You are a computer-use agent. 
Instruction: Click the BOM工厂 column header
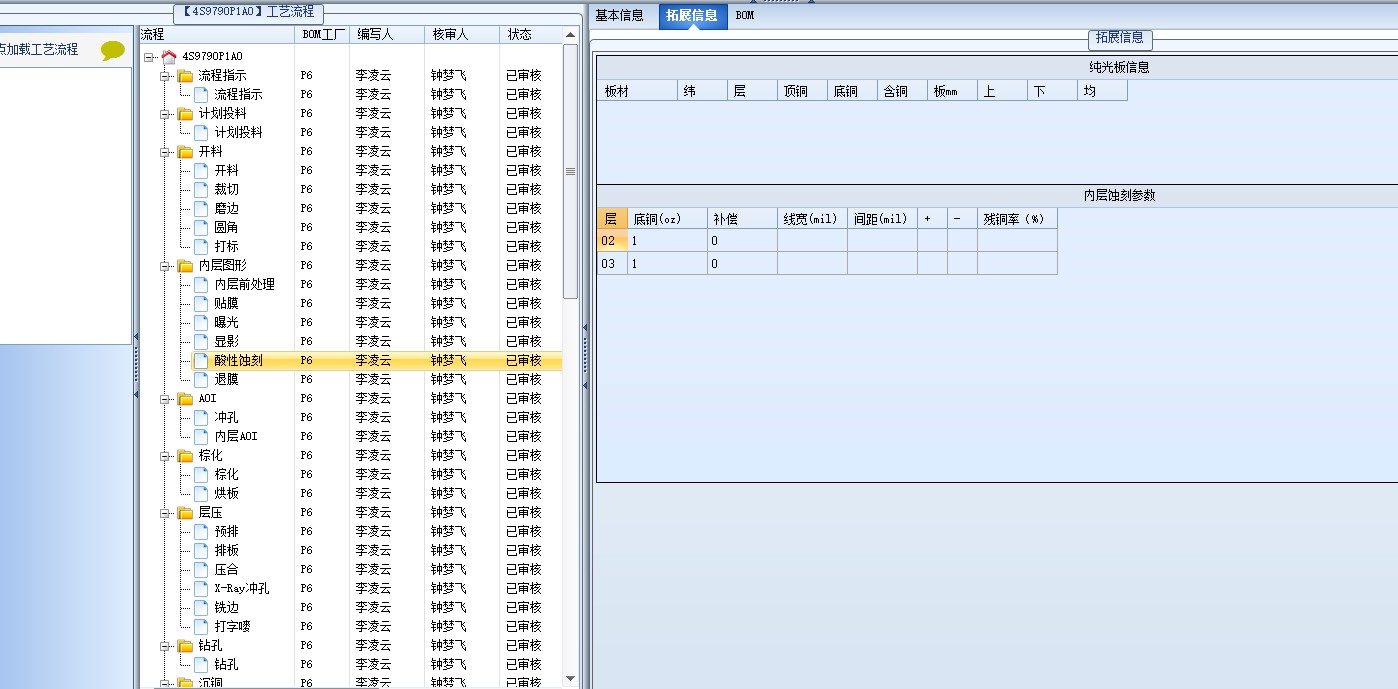click(322, 34)
